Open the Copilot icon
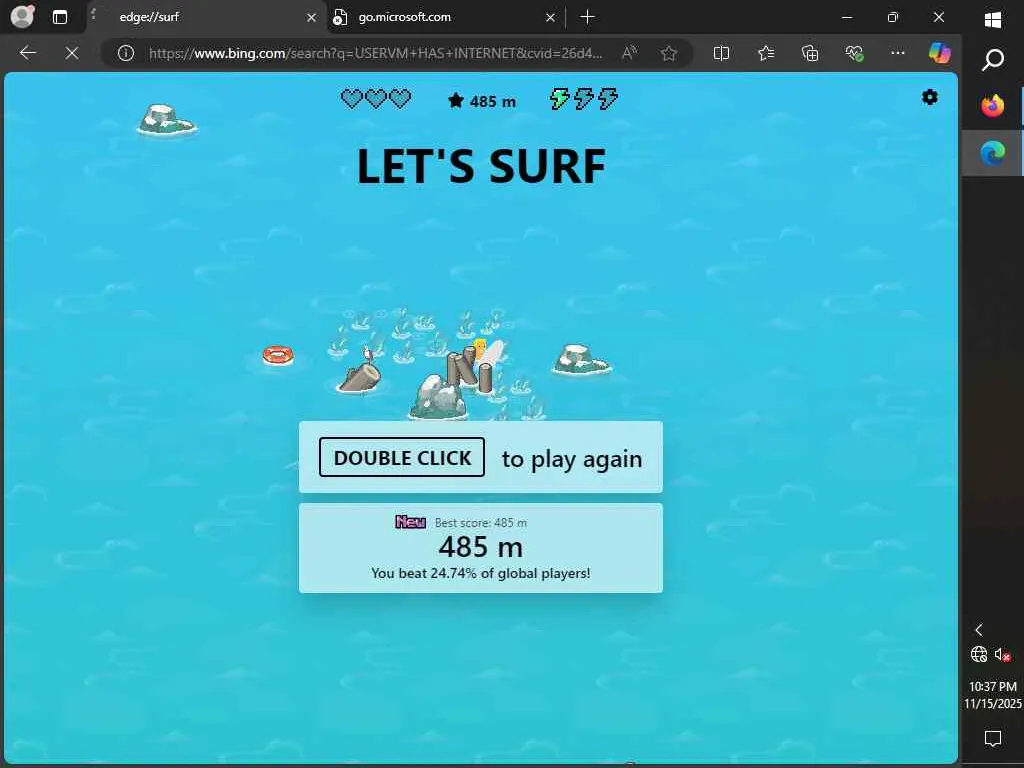 [940, 53]
